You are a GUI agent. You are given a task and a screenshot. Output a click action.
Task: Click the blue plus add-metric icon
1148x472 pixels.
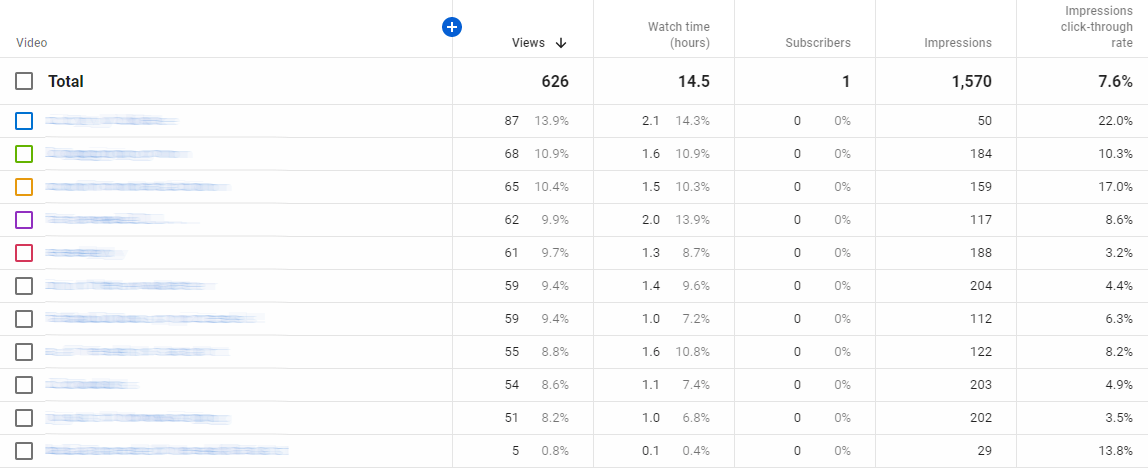click(452, 28)
